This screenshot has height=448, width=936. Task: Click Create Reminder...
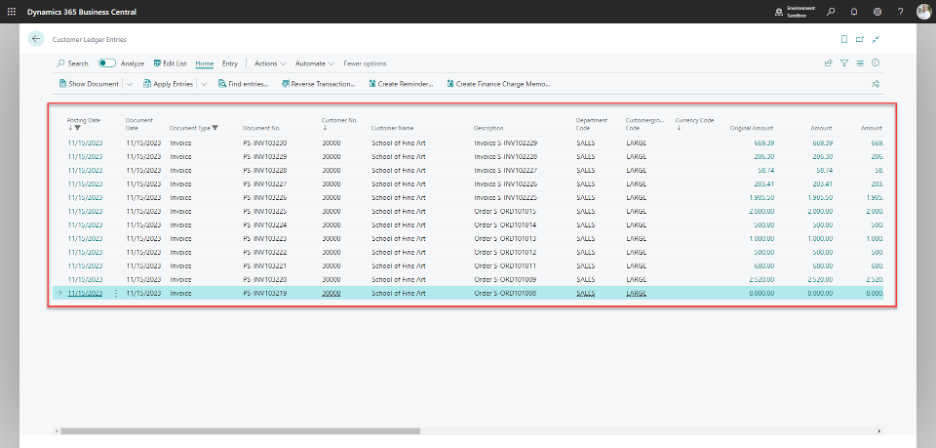[401, 84]
